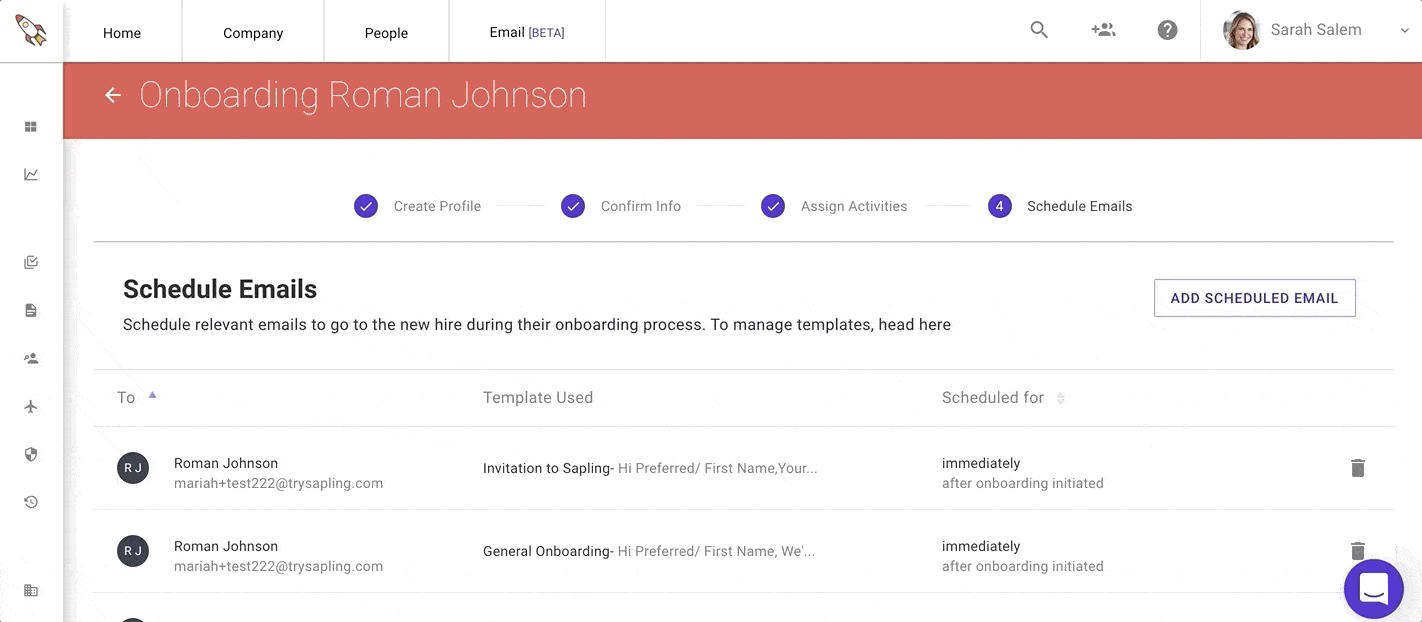The image size is (1422, 622).
Task: Select the Schedule Emails step label
Action: pyautogui.click(x=1080, y=206)
